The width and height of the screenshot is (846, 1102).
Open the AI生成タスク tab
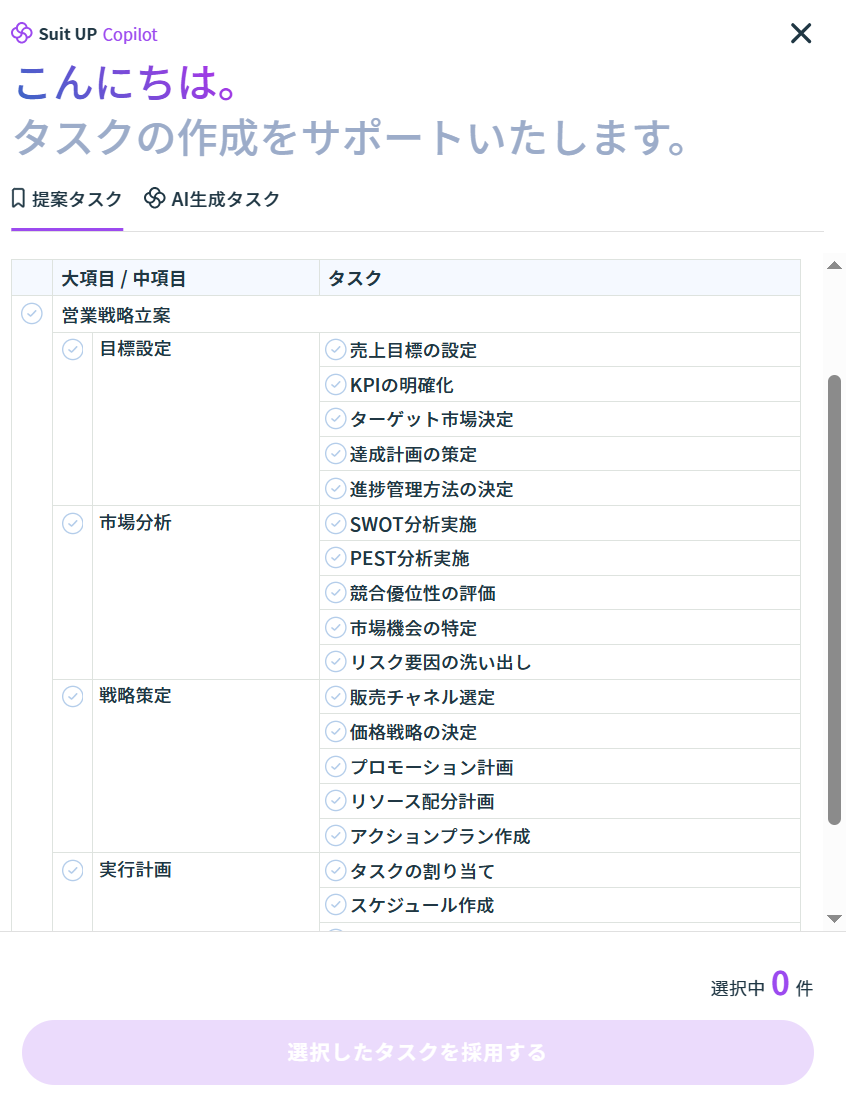coord(212,199)
